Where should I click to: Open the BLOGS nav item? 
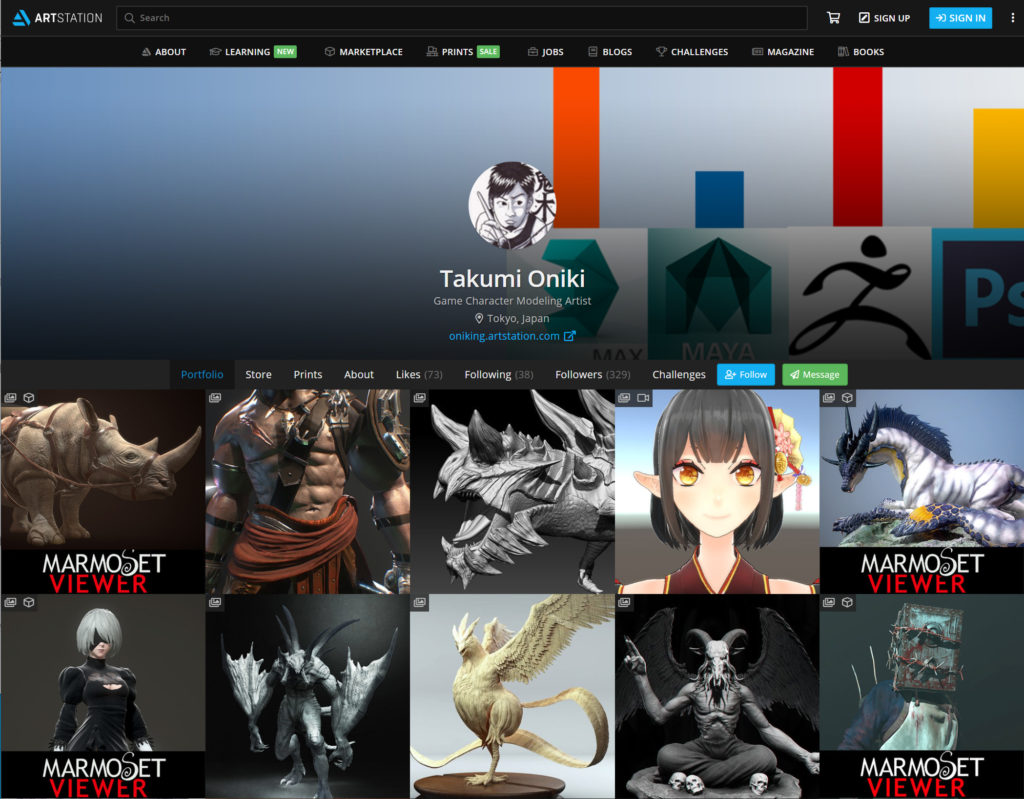pos(610,52)
